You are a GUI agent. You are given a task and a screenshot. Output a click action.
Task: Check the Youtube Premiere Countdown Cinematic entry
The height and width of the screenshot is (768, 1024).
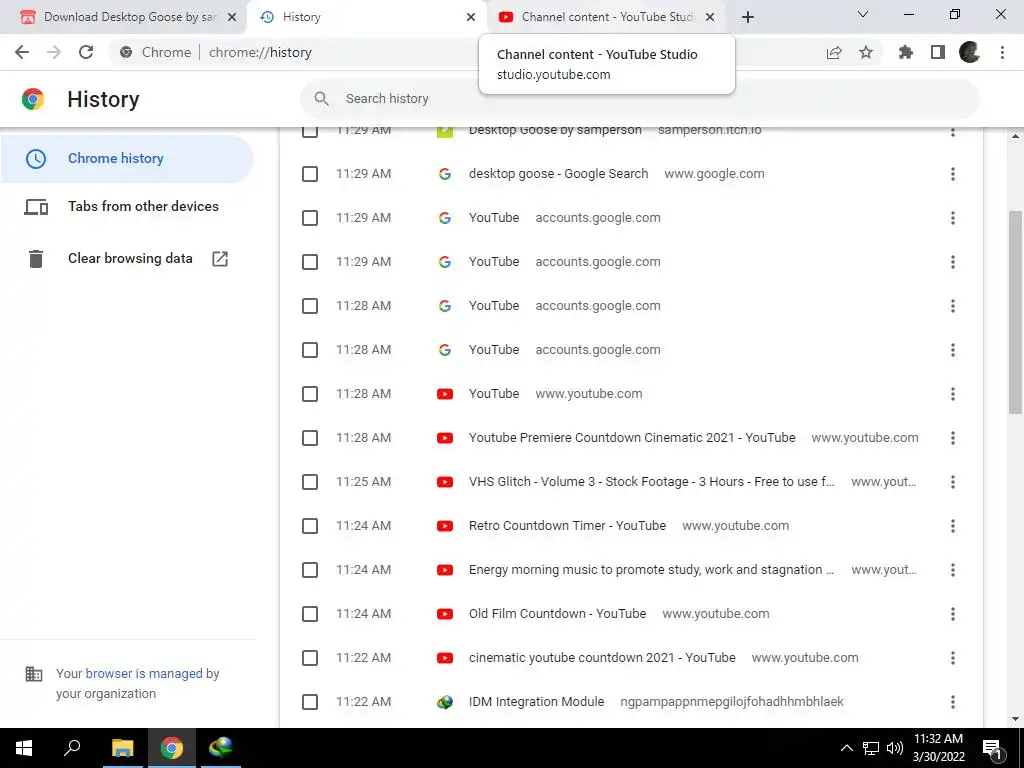310,438
